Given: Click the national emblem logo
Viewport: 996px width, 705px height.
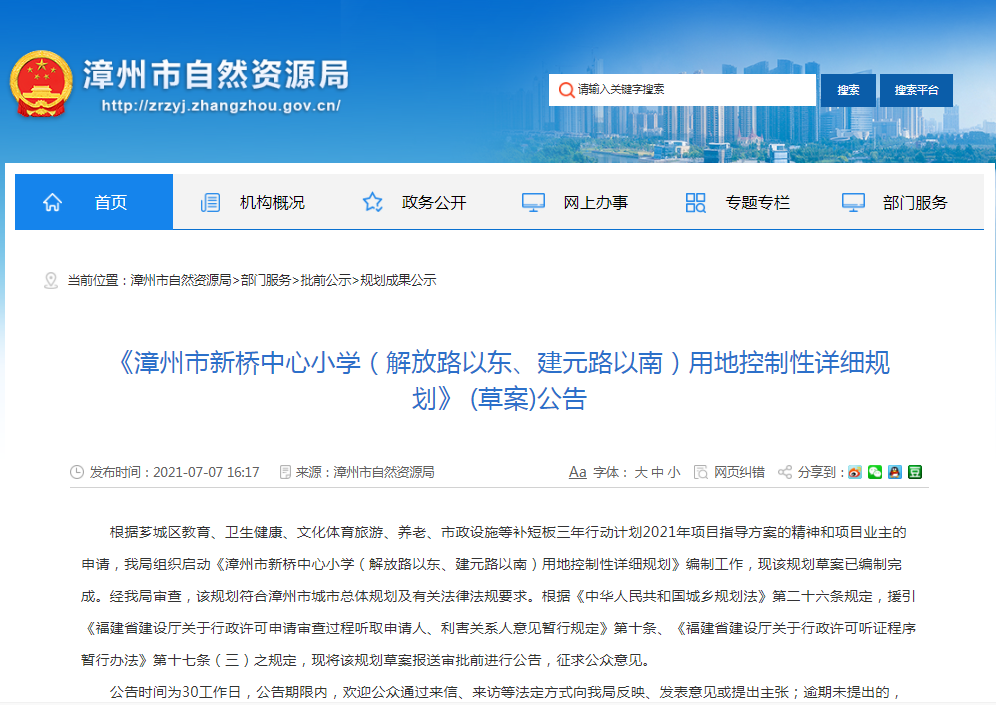Looking at the screenshot, I should pyautogui.click(x=41, y=84).
